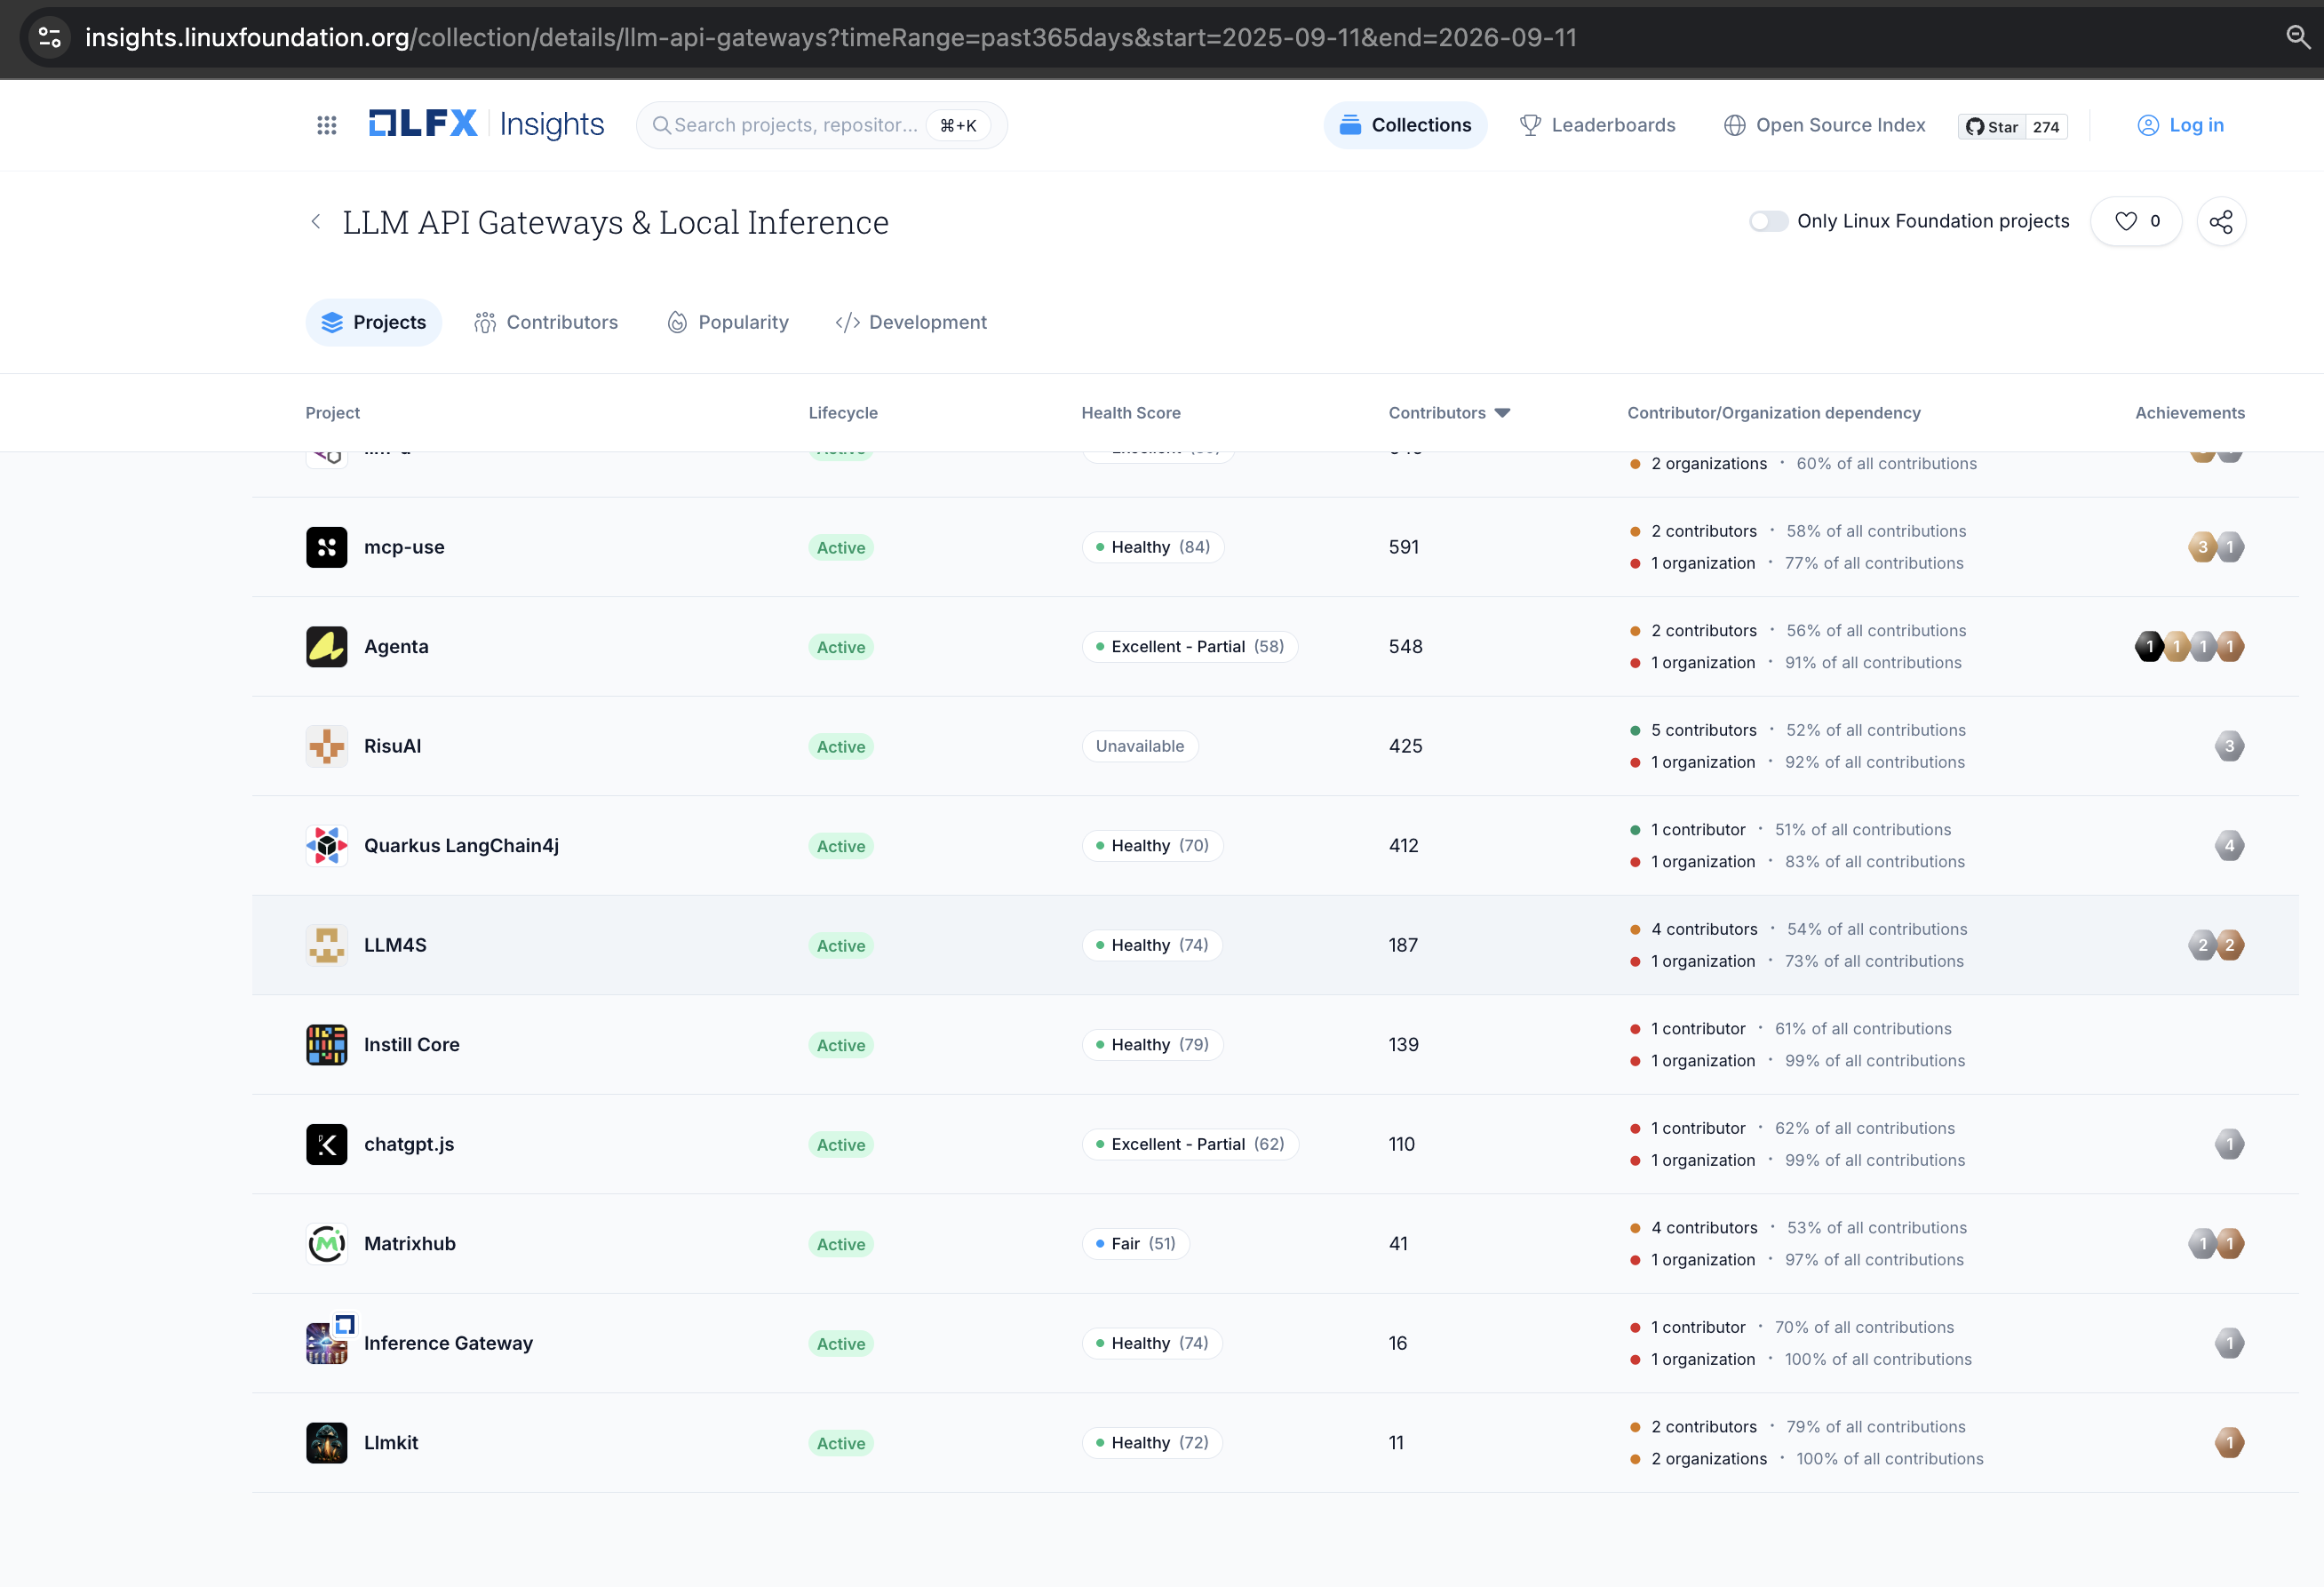Click the Healthy (84) score badge

tap(1152, 547)
